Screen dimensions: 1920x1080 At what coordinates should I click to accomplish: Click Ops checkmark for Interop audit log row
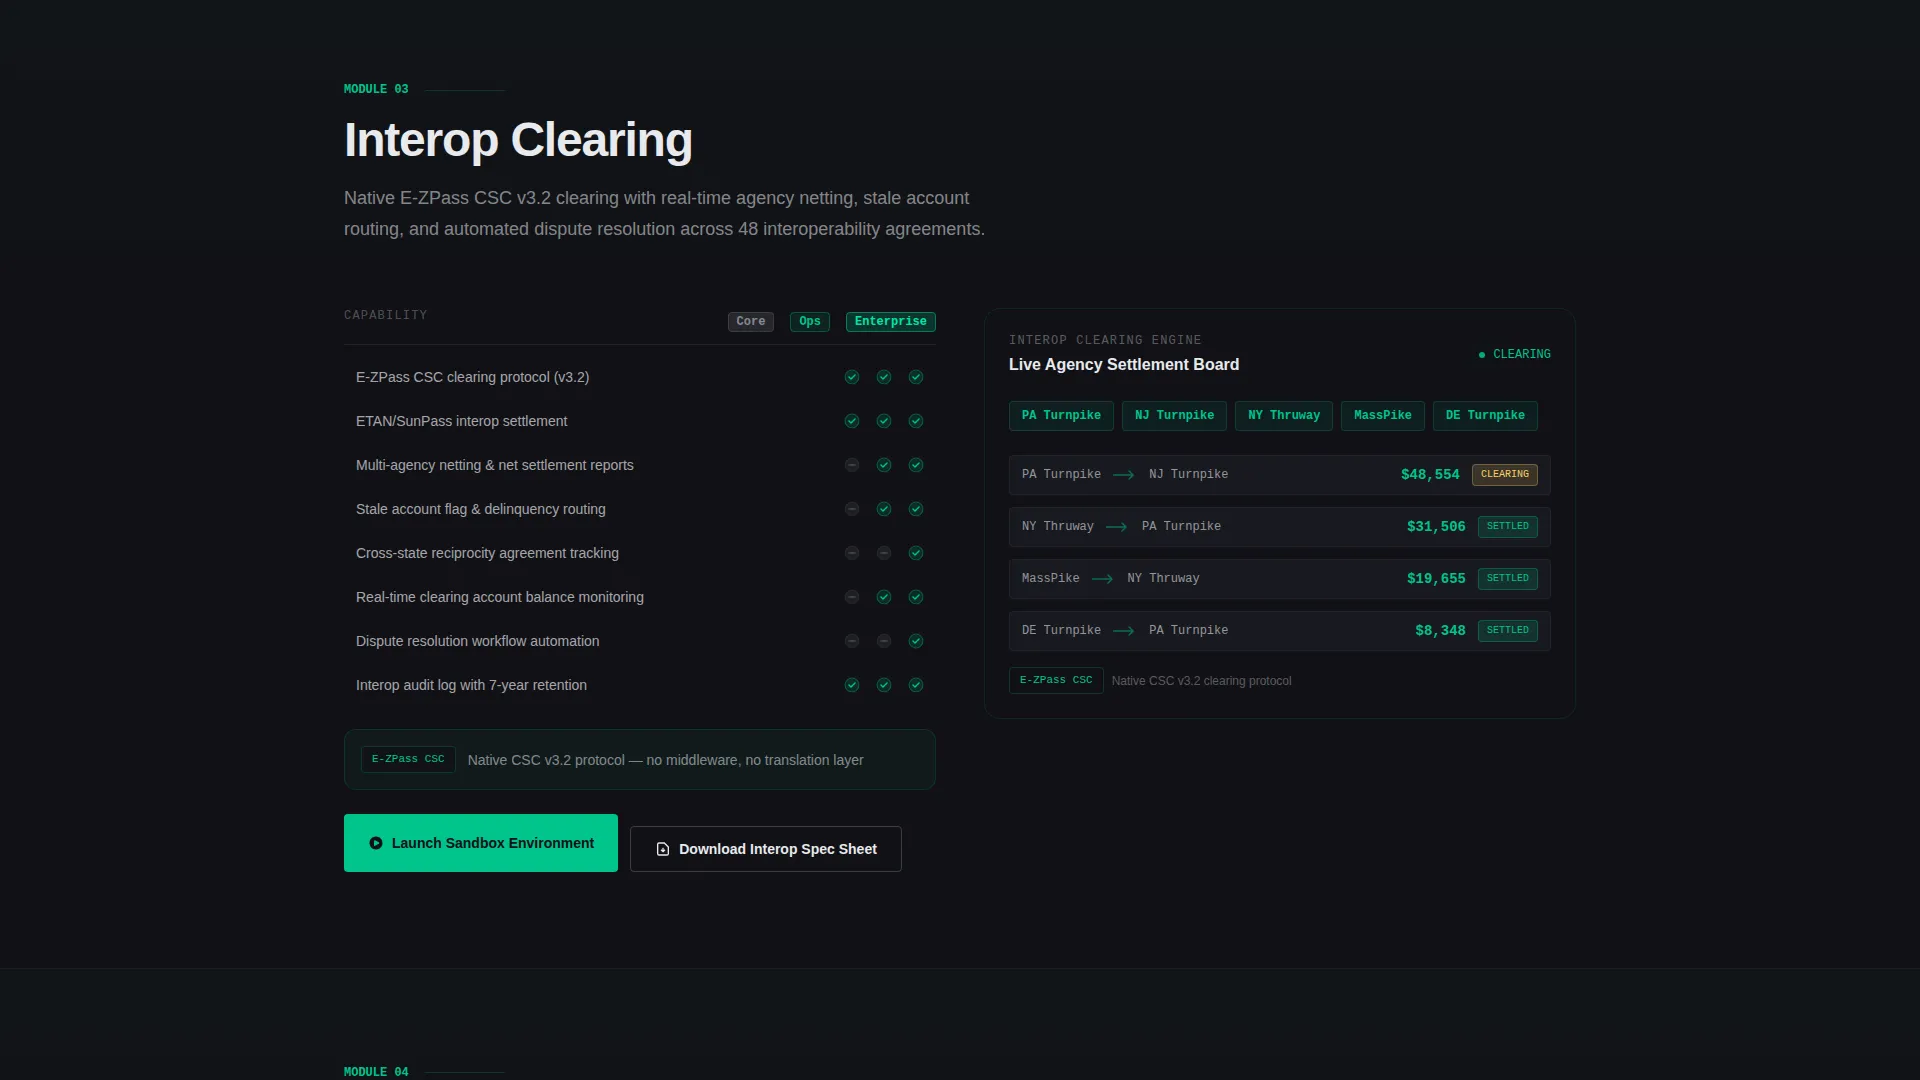coord(884,685)
